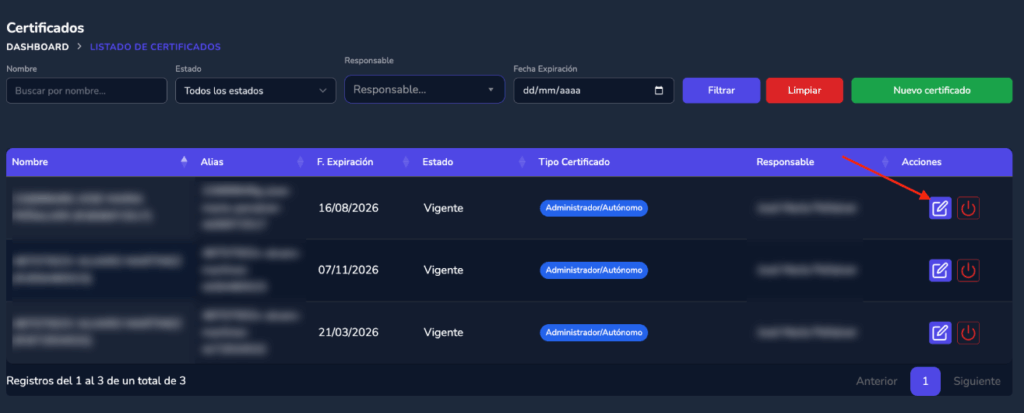Click Administrador/Autónomo badge in first row
The width and height of the screenshot is (1024, 413).
[x=594, y=208]
